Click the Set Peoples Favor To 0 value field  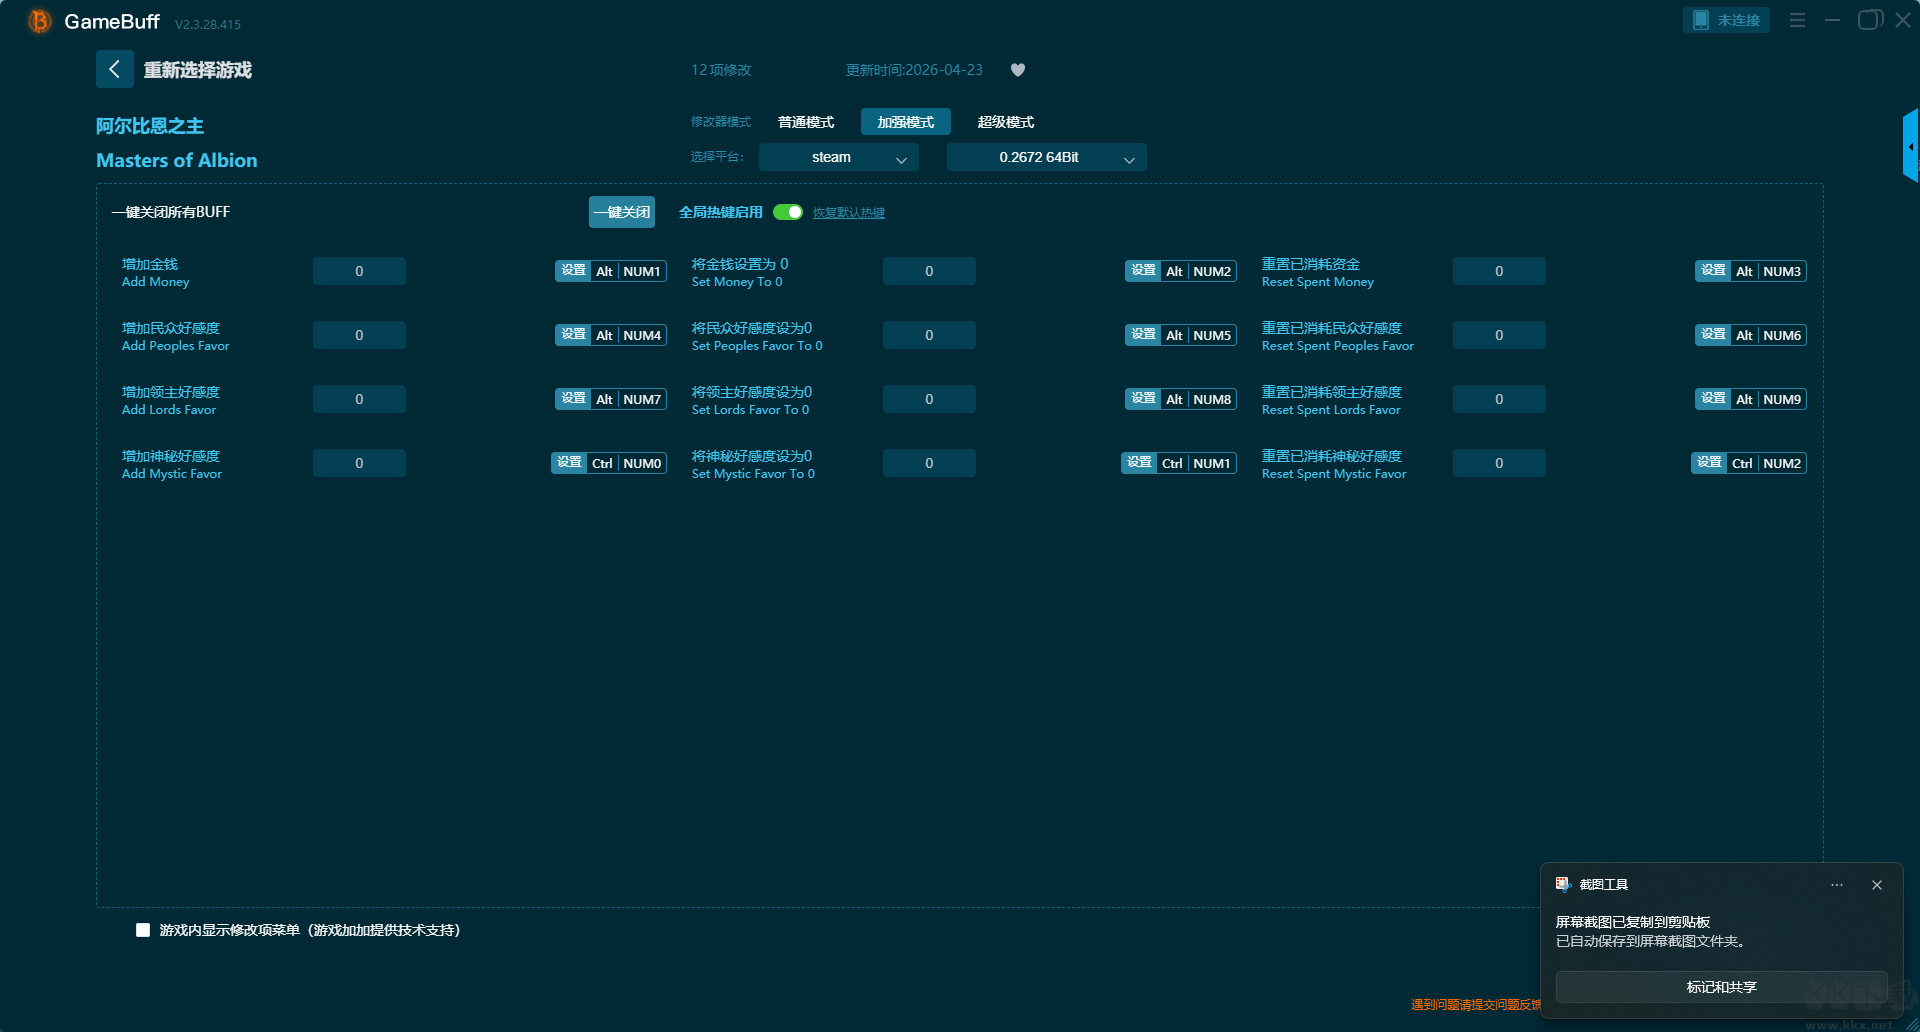tap(929, 335)
